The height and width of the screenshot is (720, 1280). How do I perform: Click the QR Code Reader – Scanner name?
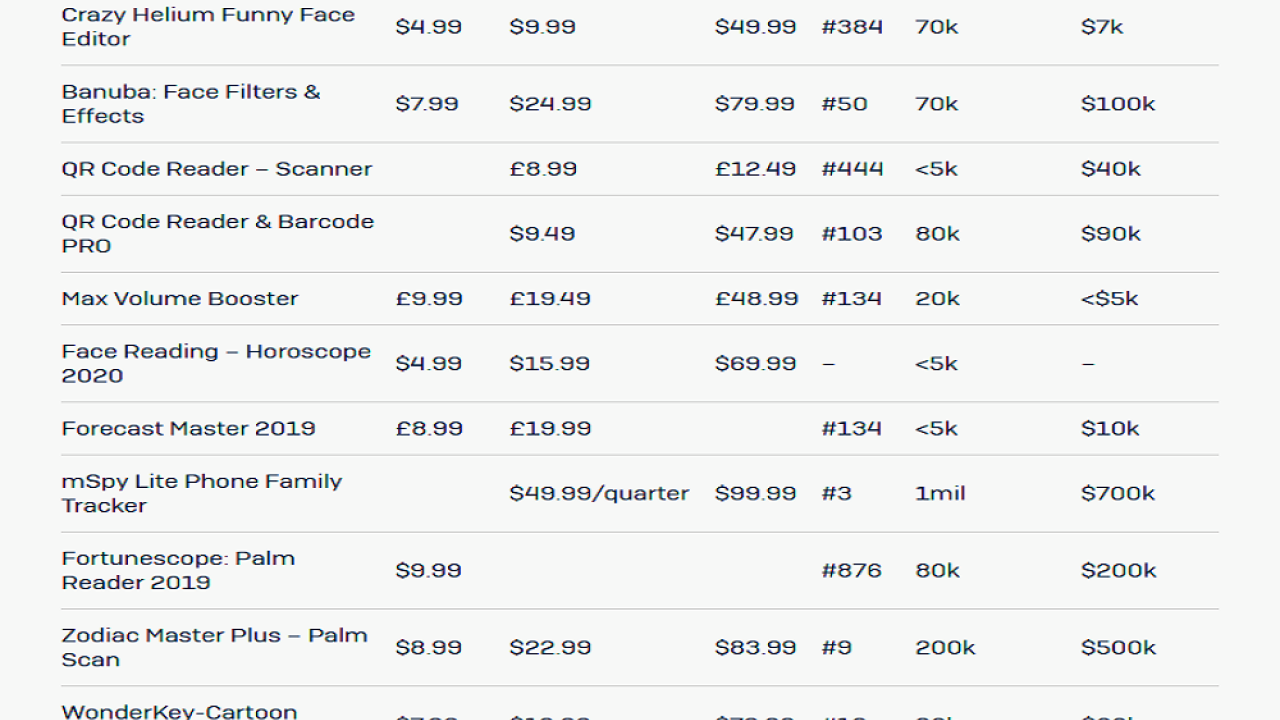point(216,169)
